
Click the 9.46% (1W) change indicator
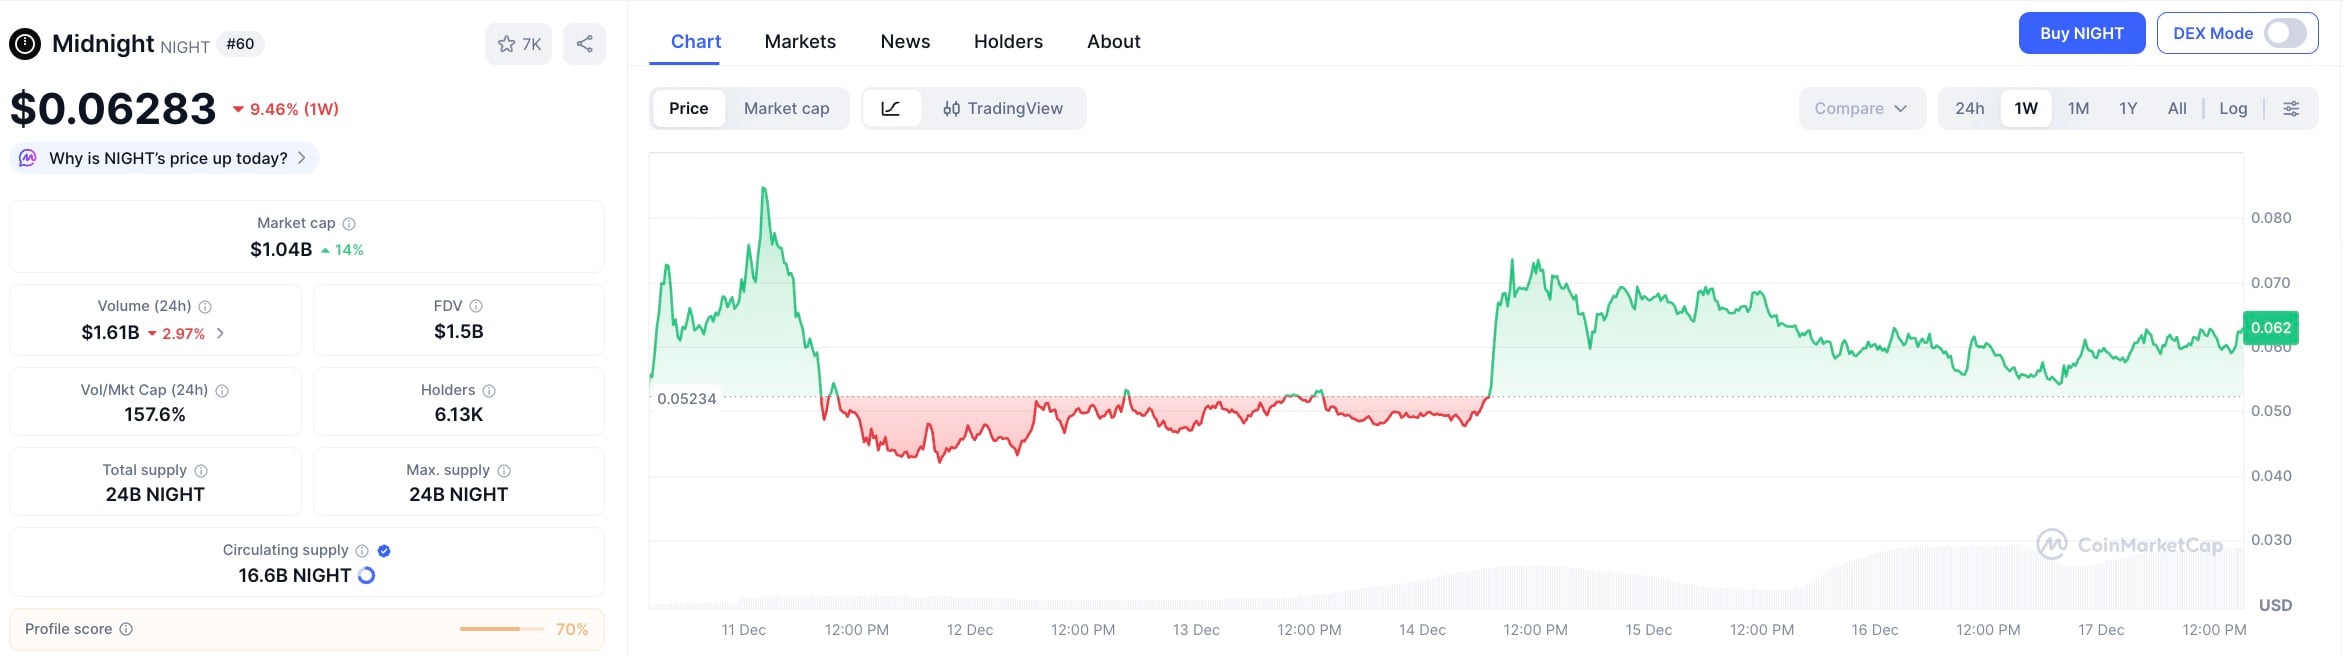pyautogui.click(x=286, y=109)
